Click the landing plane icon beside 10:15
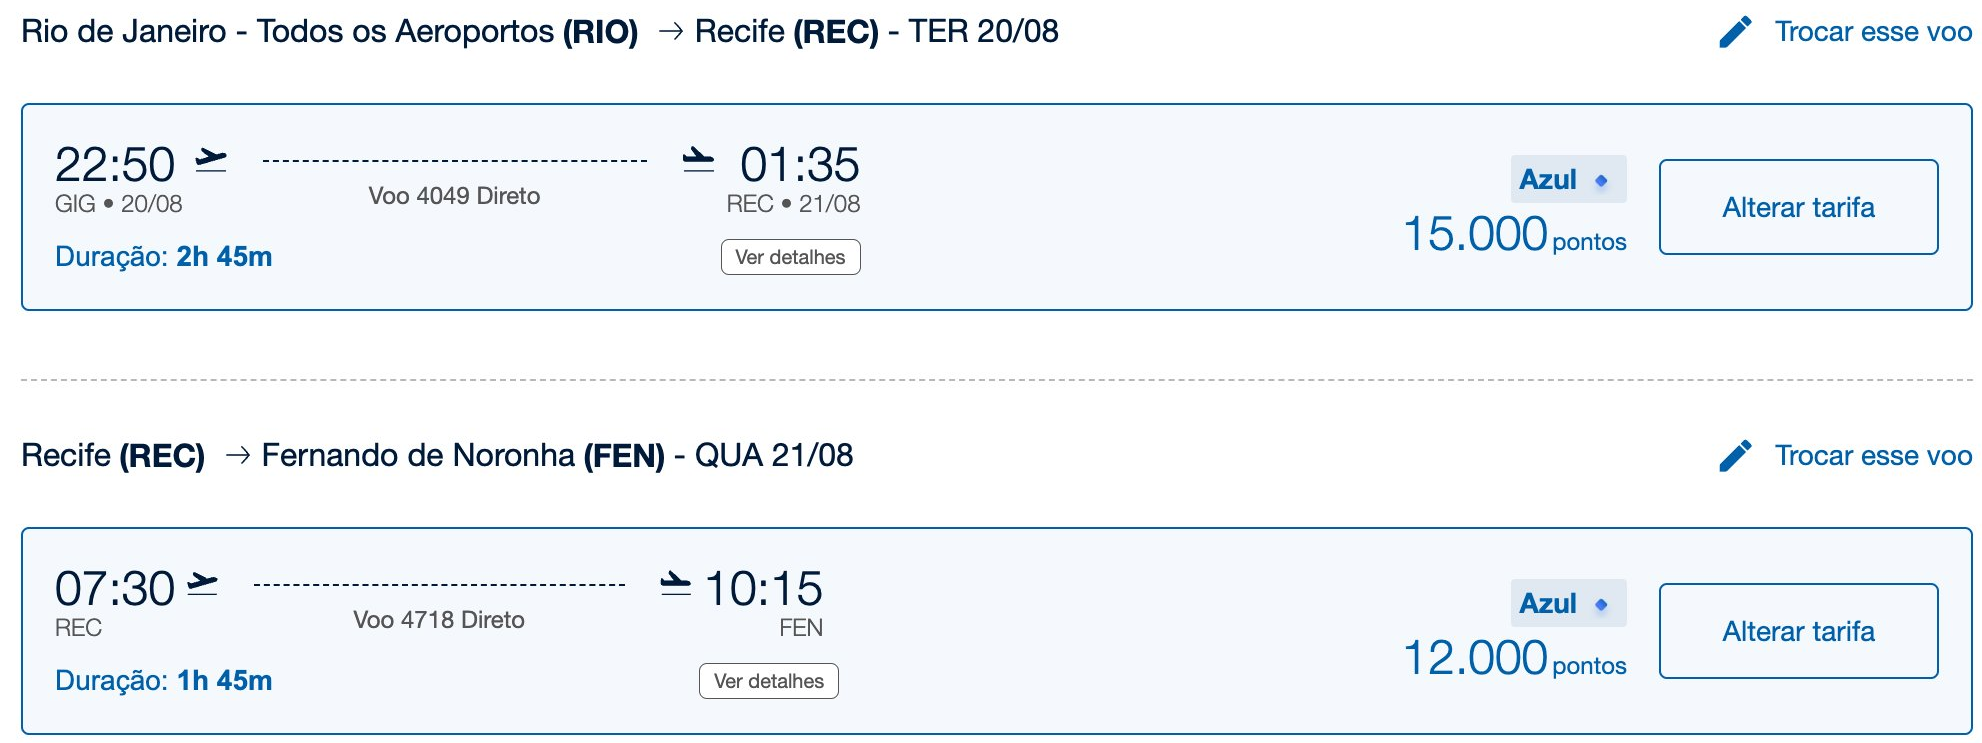The image size is (1982, 743). (676, 584)
